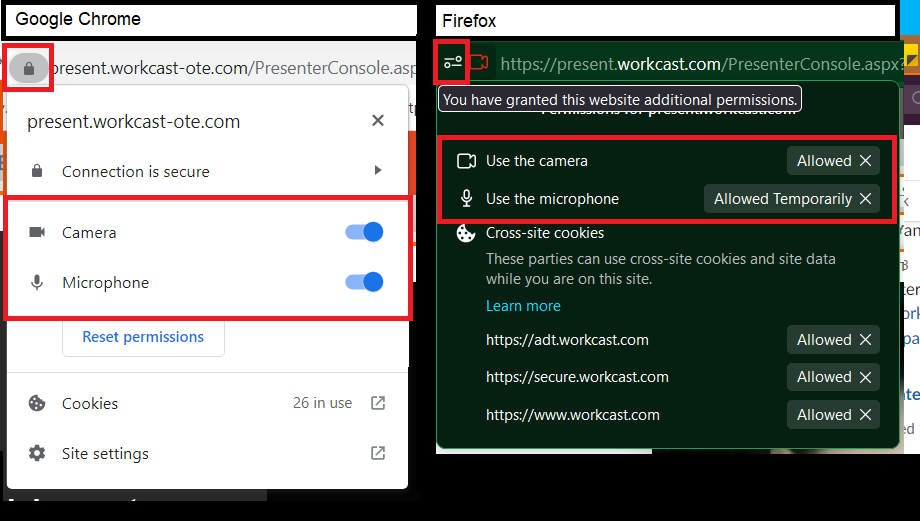Remove Allowed for adt.workcast.com
This screenshot has height=521, width=920.
(x=865, y=340)
